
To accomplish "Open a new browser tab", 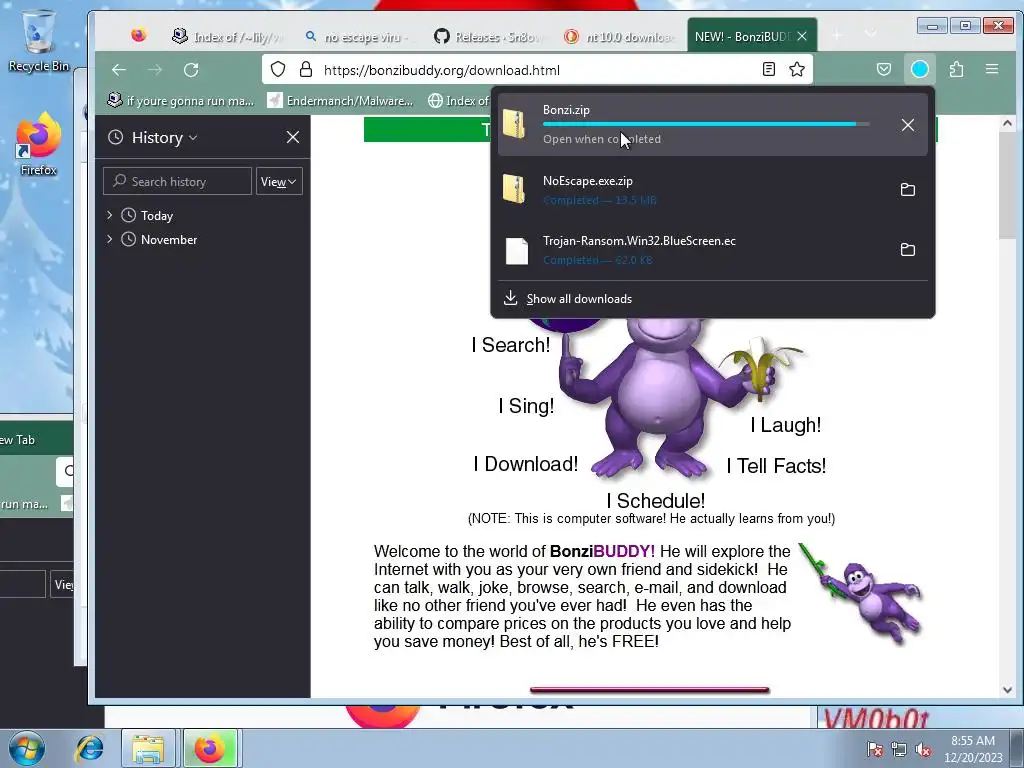I will point(837,35).
